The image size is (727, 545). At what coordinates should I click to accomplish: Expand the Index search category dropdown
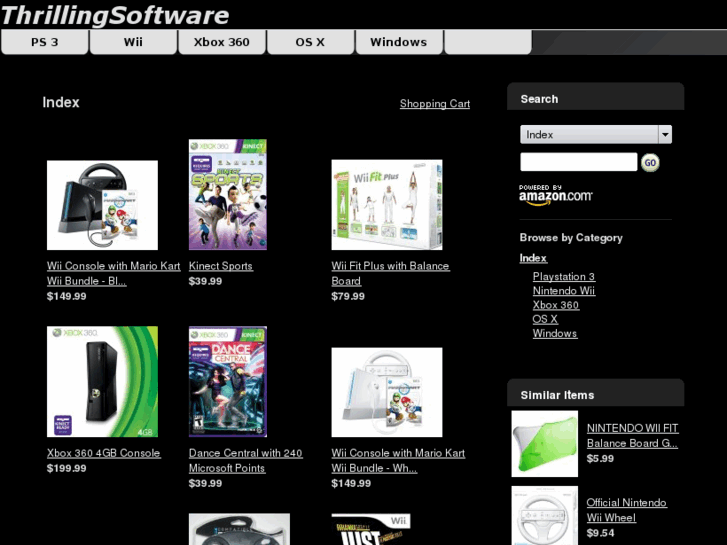tap(596, 135)
